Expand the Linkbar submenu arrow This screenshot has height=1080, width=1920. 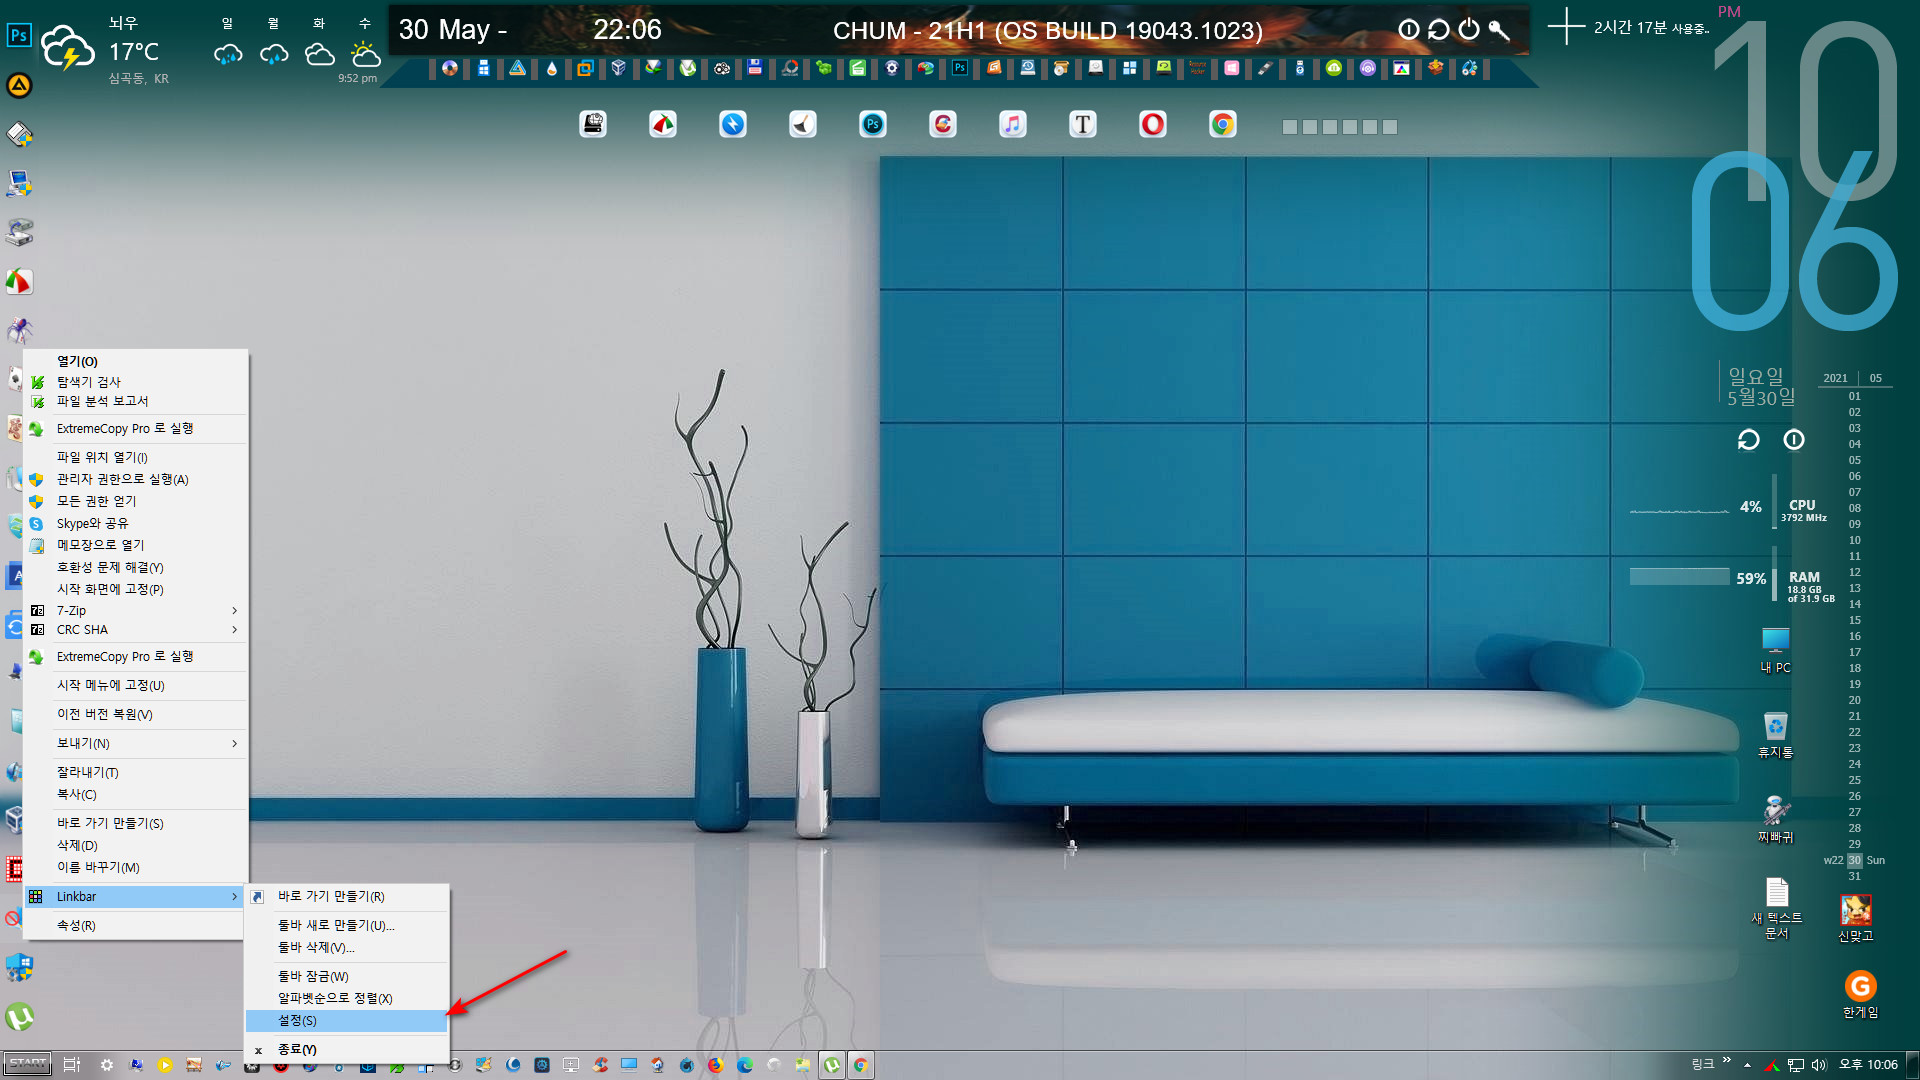234,896
